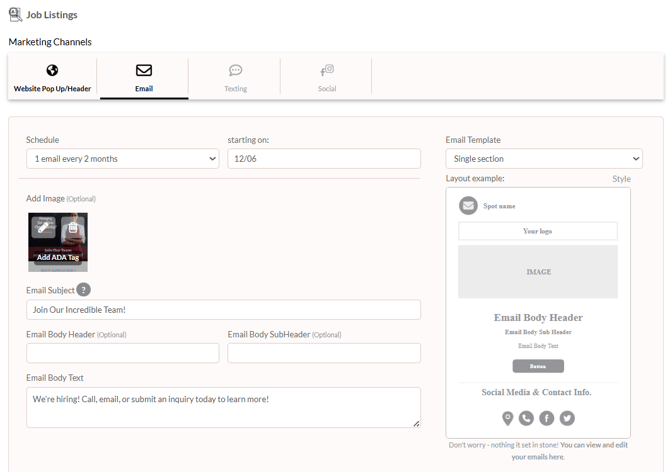
Task: Click the Style link above layout example
Action: (621, 179)
